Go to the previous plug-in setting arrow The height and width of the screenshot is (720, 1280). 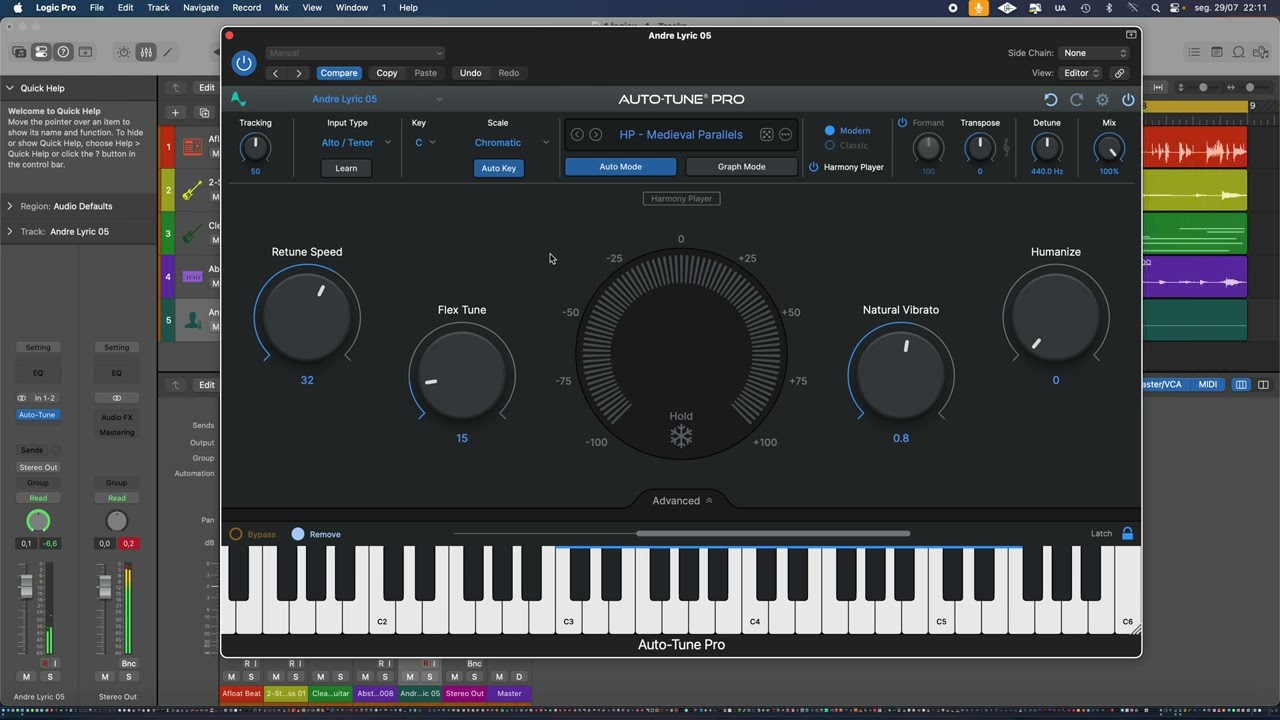click(x=276, y=73)
